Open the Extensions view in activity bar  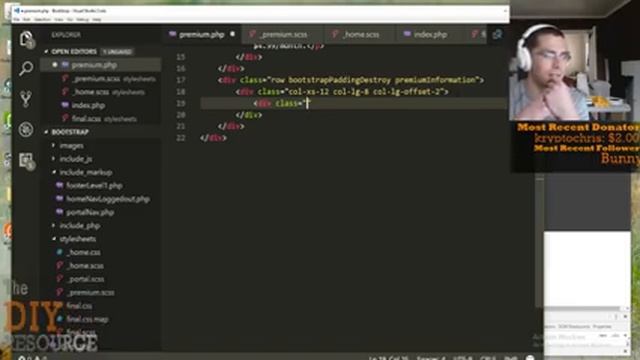click(x=27, y=161)
